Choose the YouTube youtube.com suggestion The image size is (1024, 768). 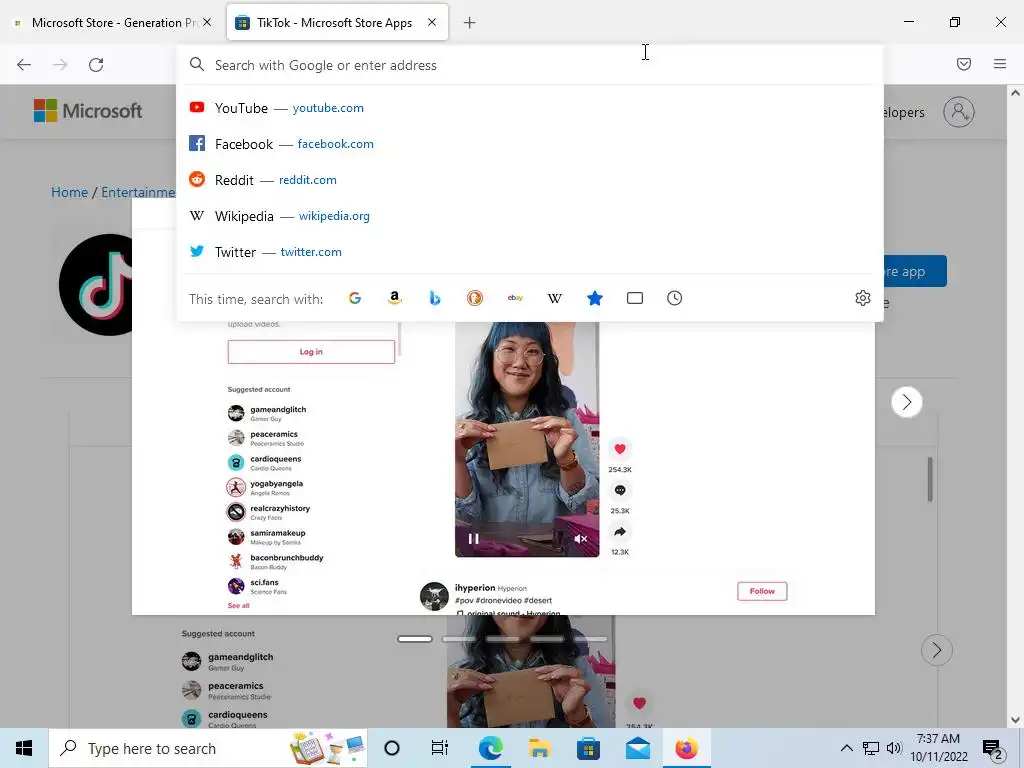tap(530, 108)
